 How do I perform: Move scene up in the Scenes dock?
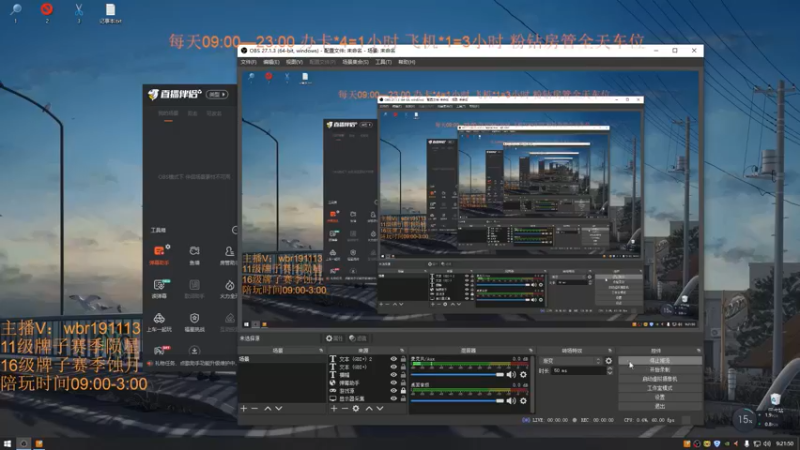(268, 409)
